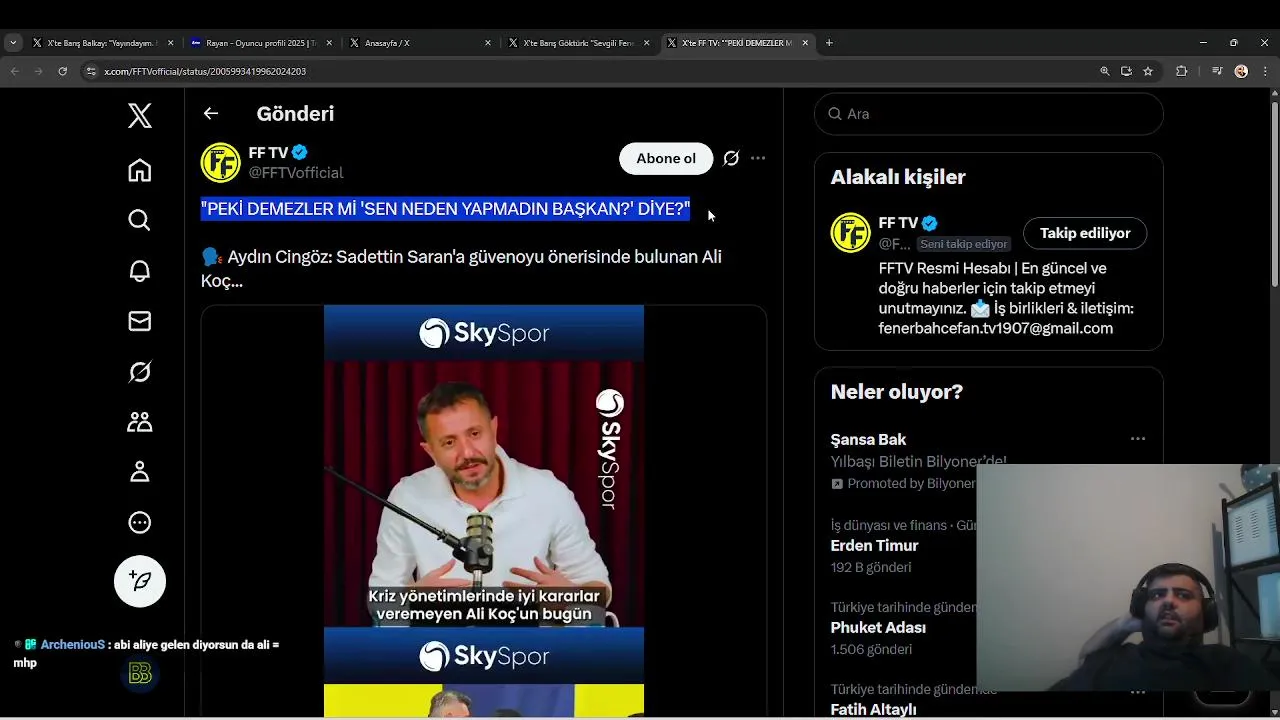Go back with the Gönderi arrow
The width and height of the screenshot is (1280, 720).
click(211, 113)
